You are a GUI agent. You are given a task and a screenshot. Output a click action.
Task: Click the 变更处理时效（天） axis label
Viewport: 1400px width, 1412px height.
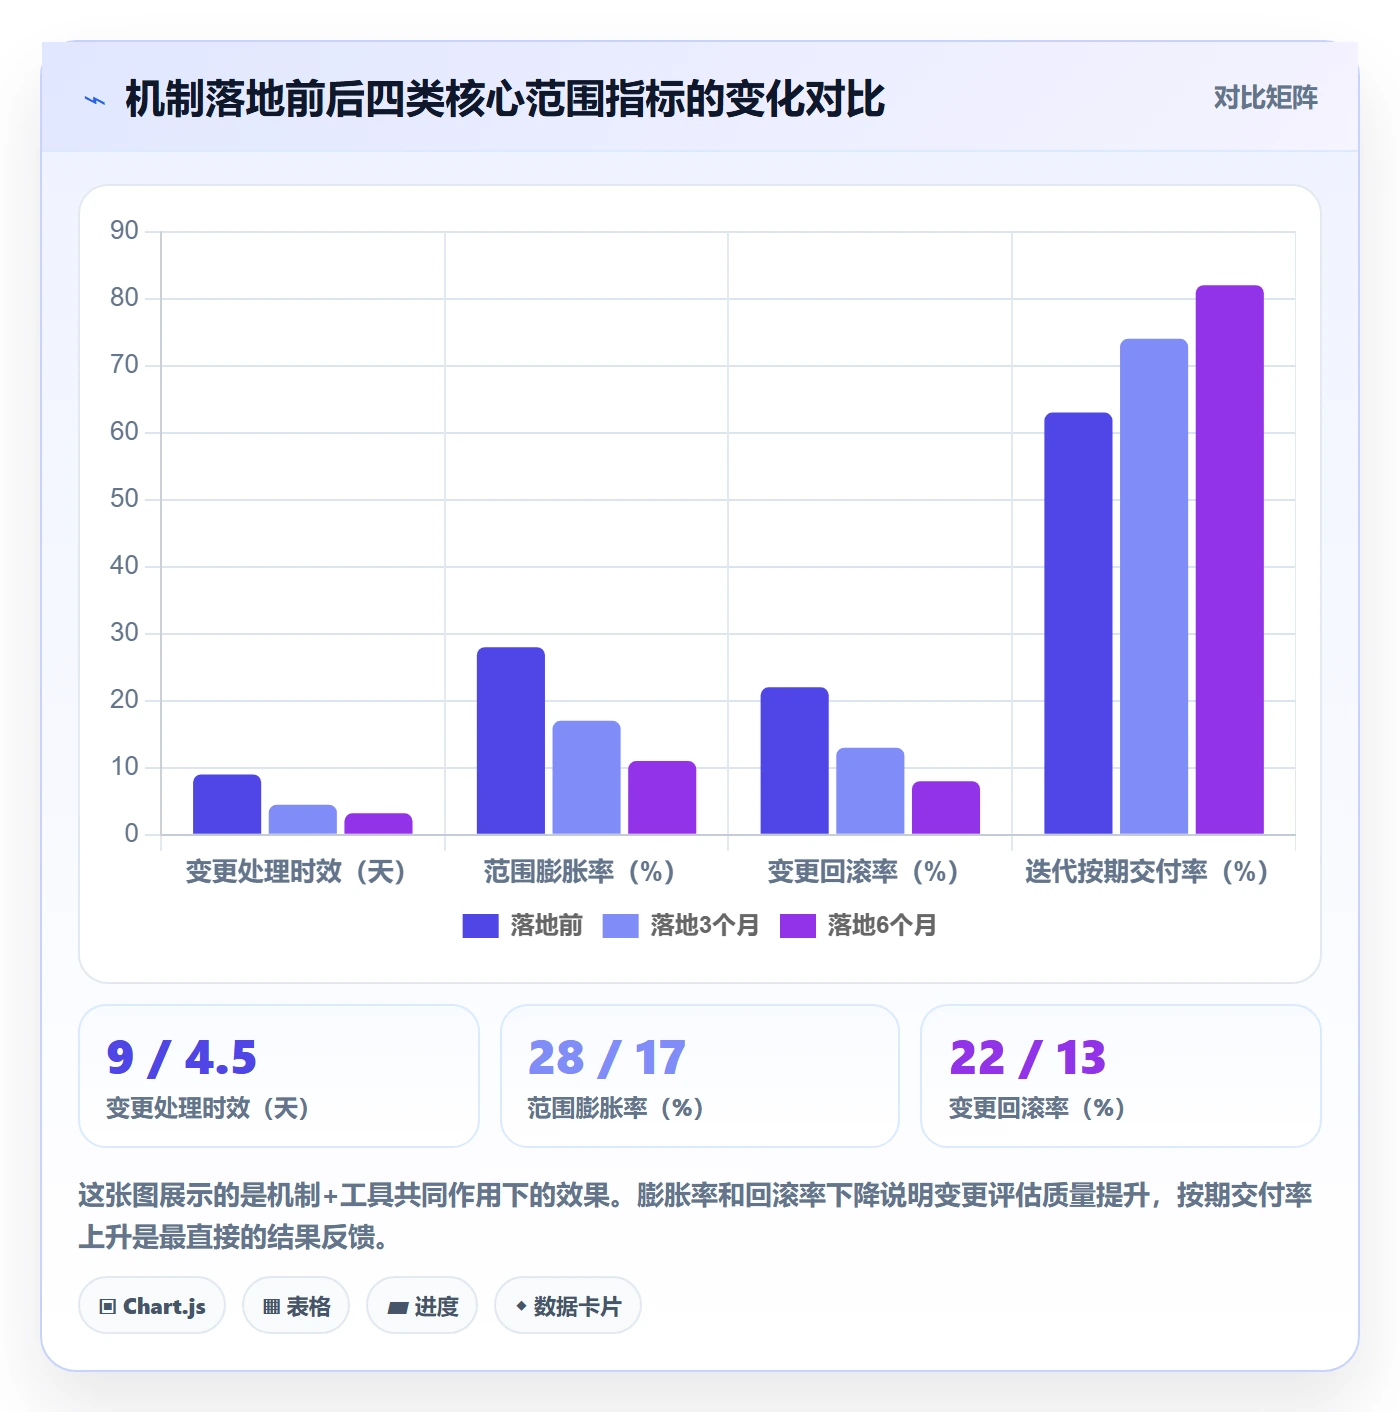pos(297,872)
